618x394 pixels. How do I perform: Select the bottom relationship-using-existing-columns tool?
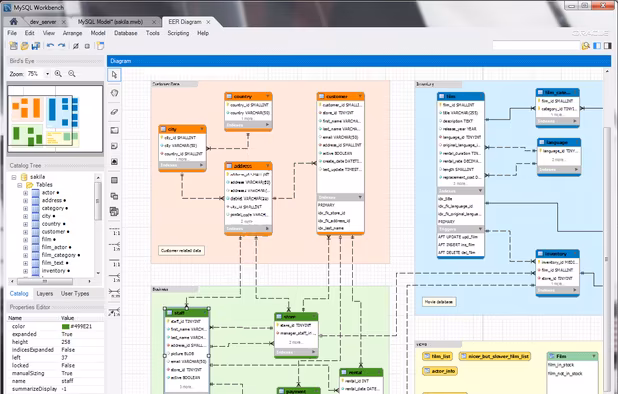tap(114, 312)
